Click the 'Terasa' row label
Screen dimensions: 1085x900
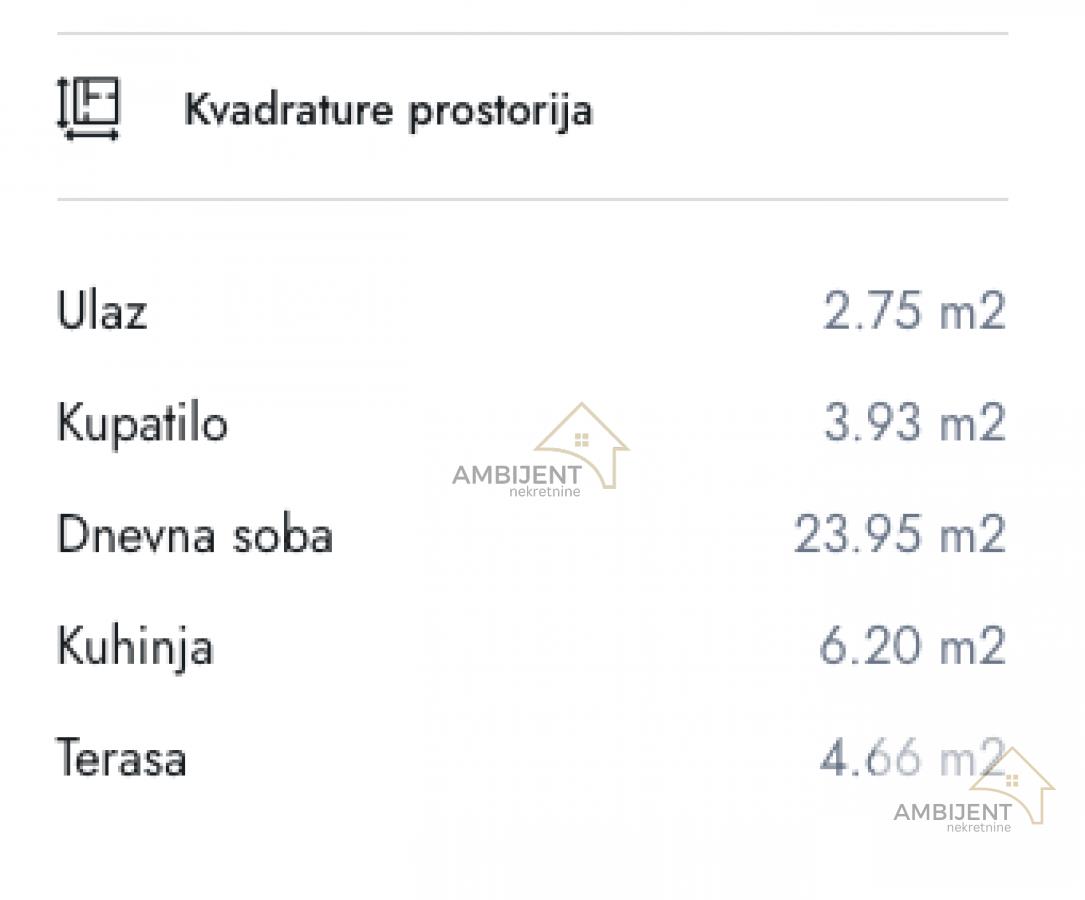click(121, 758)
